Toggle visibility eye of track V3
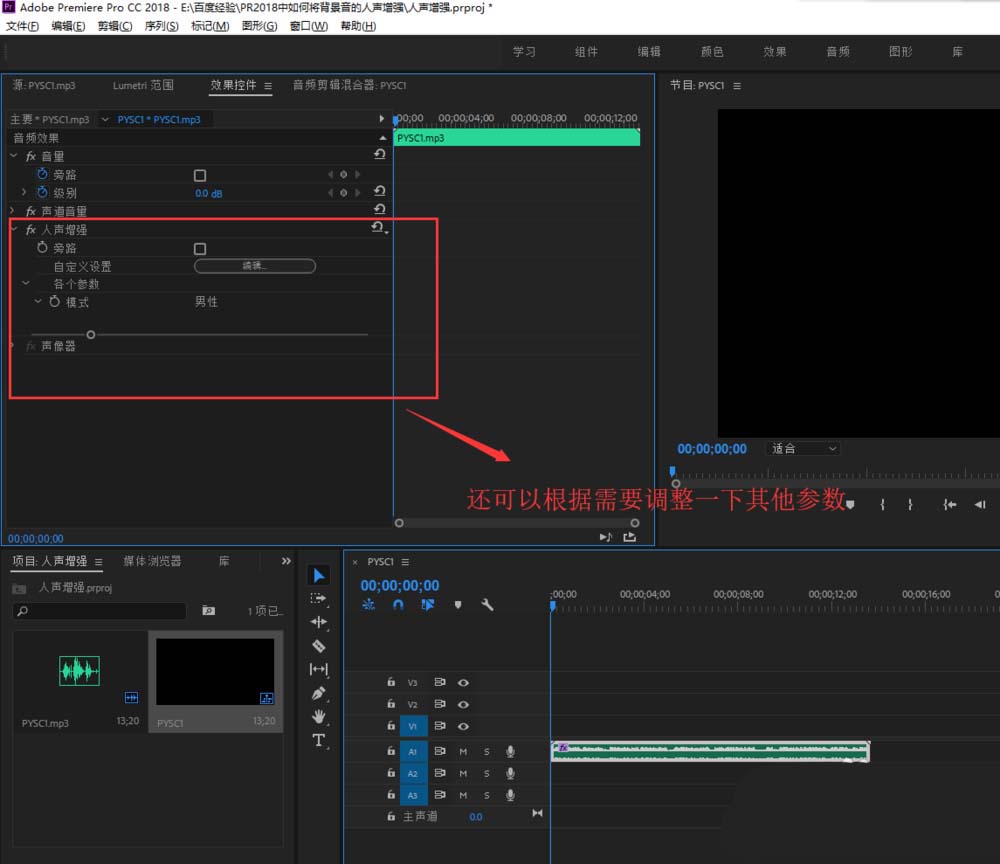This screenshot has height=864, width=1000. click(x=464, y=683)
